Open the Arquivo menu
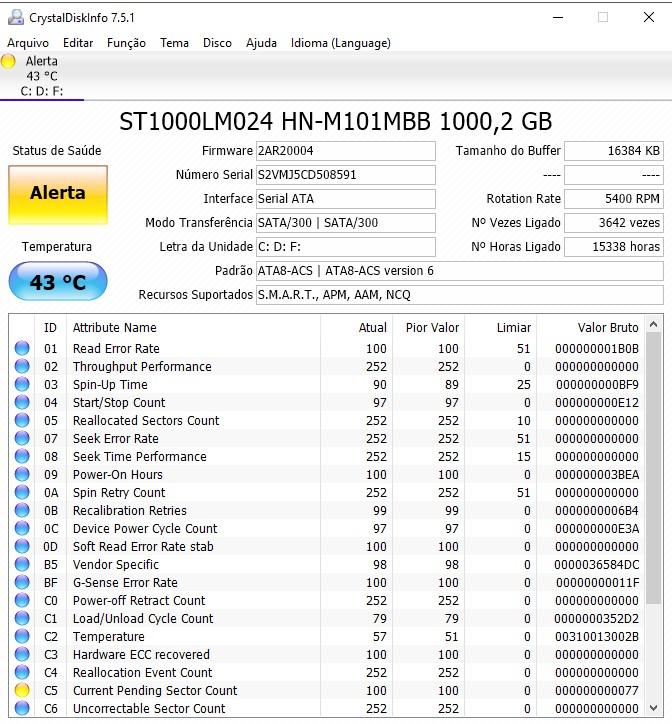Screen dimensions: 672x724 tap(28, 43)
